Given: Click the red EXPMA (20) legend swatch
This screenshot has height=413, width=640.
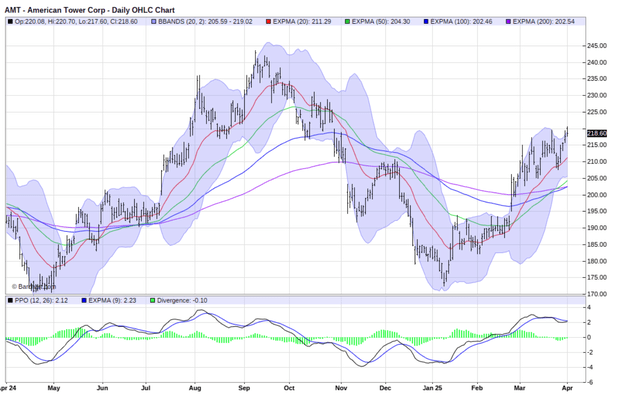Looking at the screenshot, I should pos(269,22).
